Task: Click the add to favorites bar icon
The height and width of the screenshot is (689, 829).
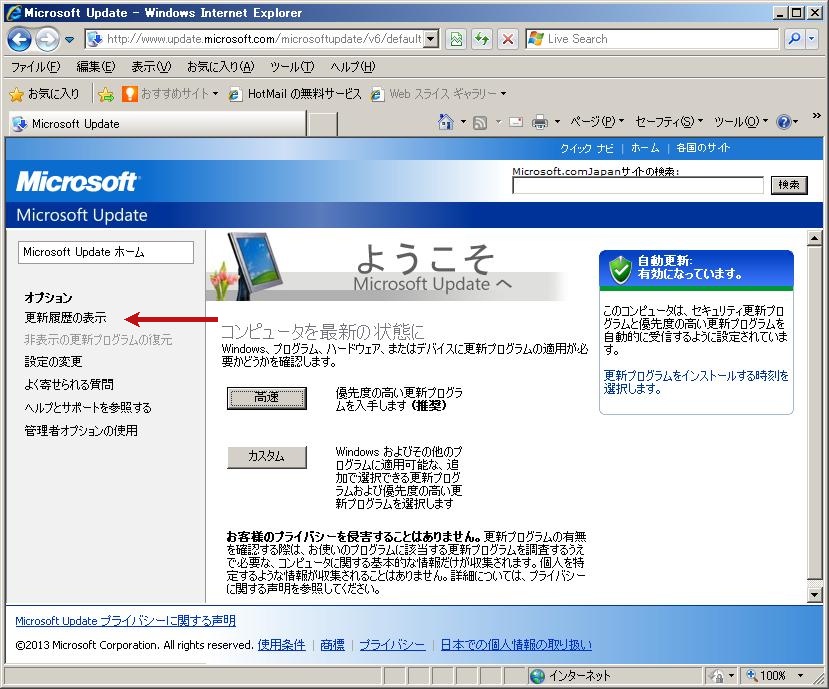Action: (x=106, y=94)
